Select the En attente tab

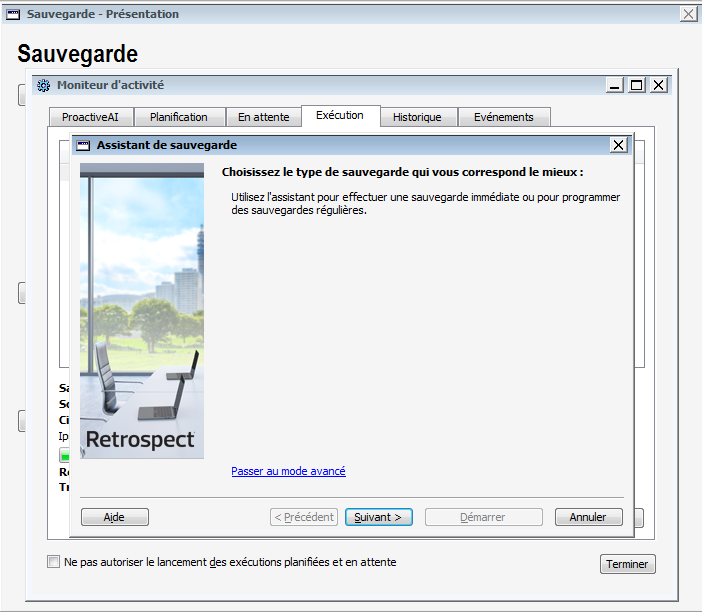263,117
